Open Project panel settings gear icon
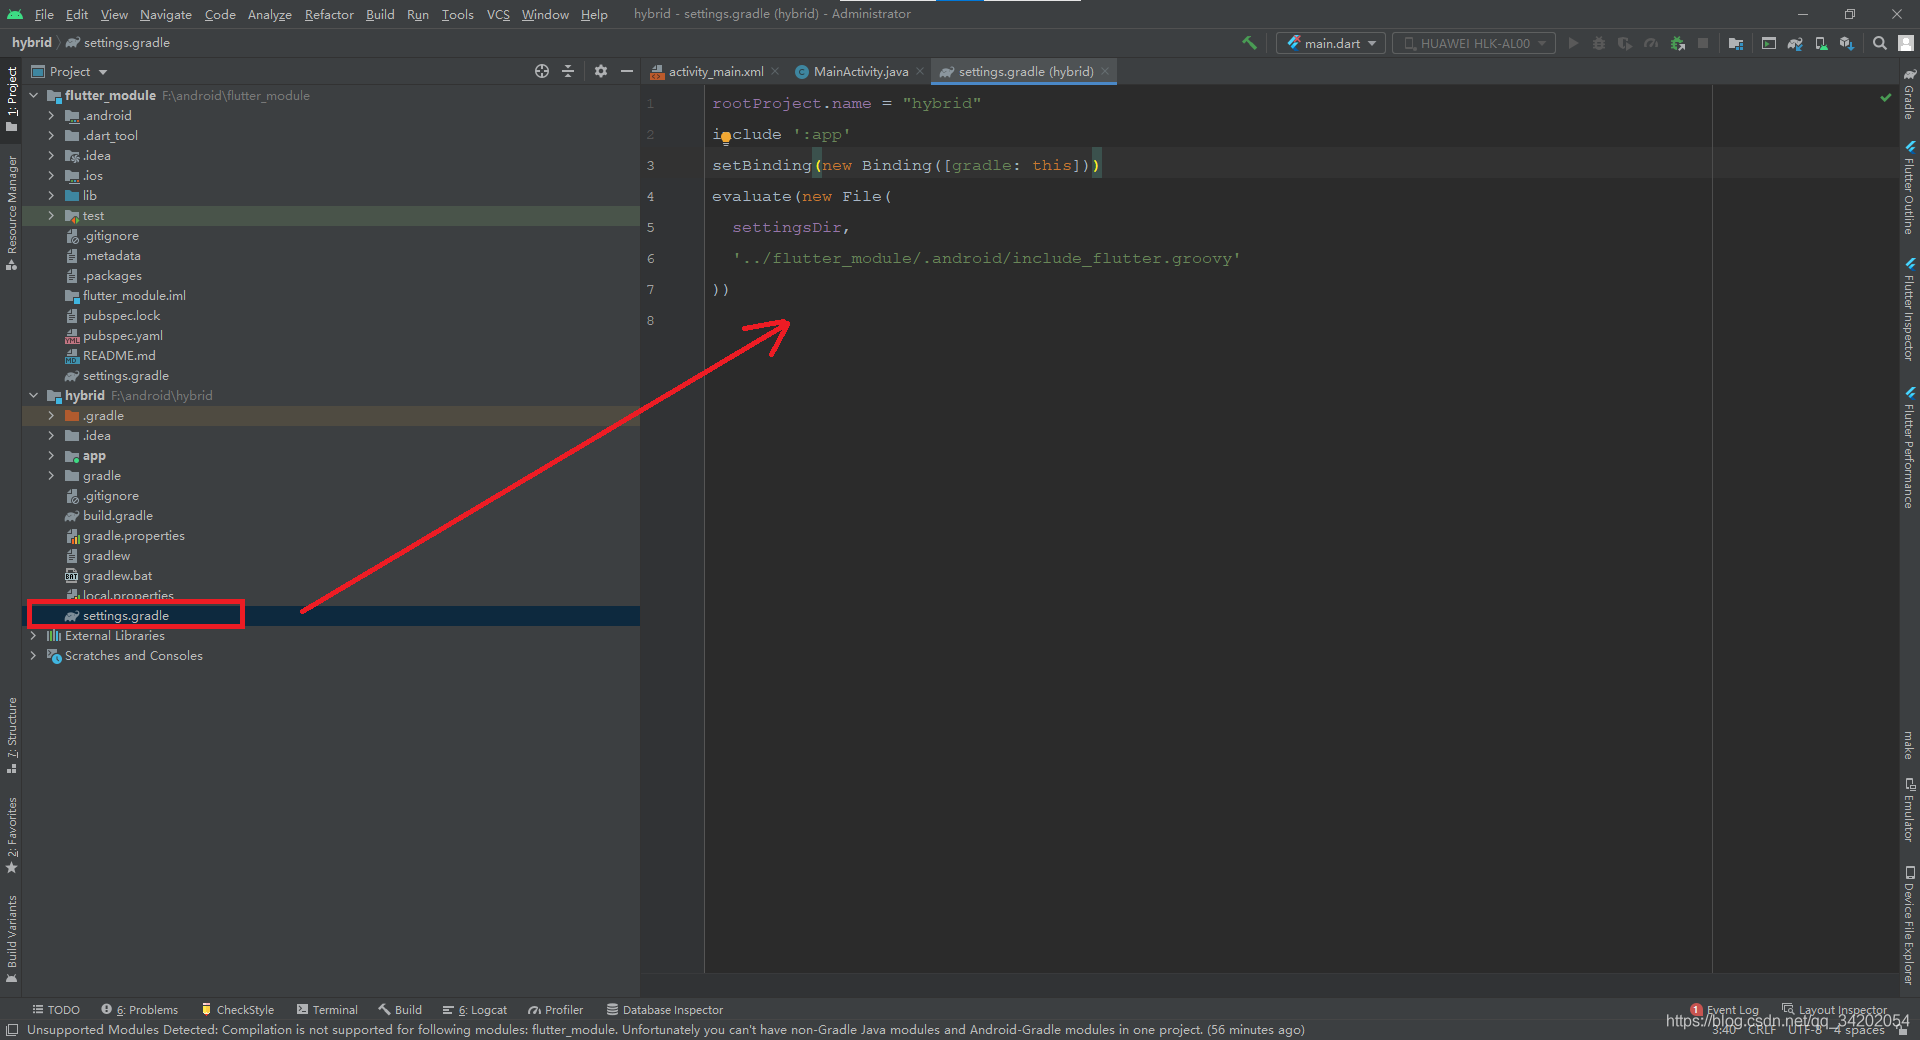The image size is (1920, 1040). [x=601, y=71]
